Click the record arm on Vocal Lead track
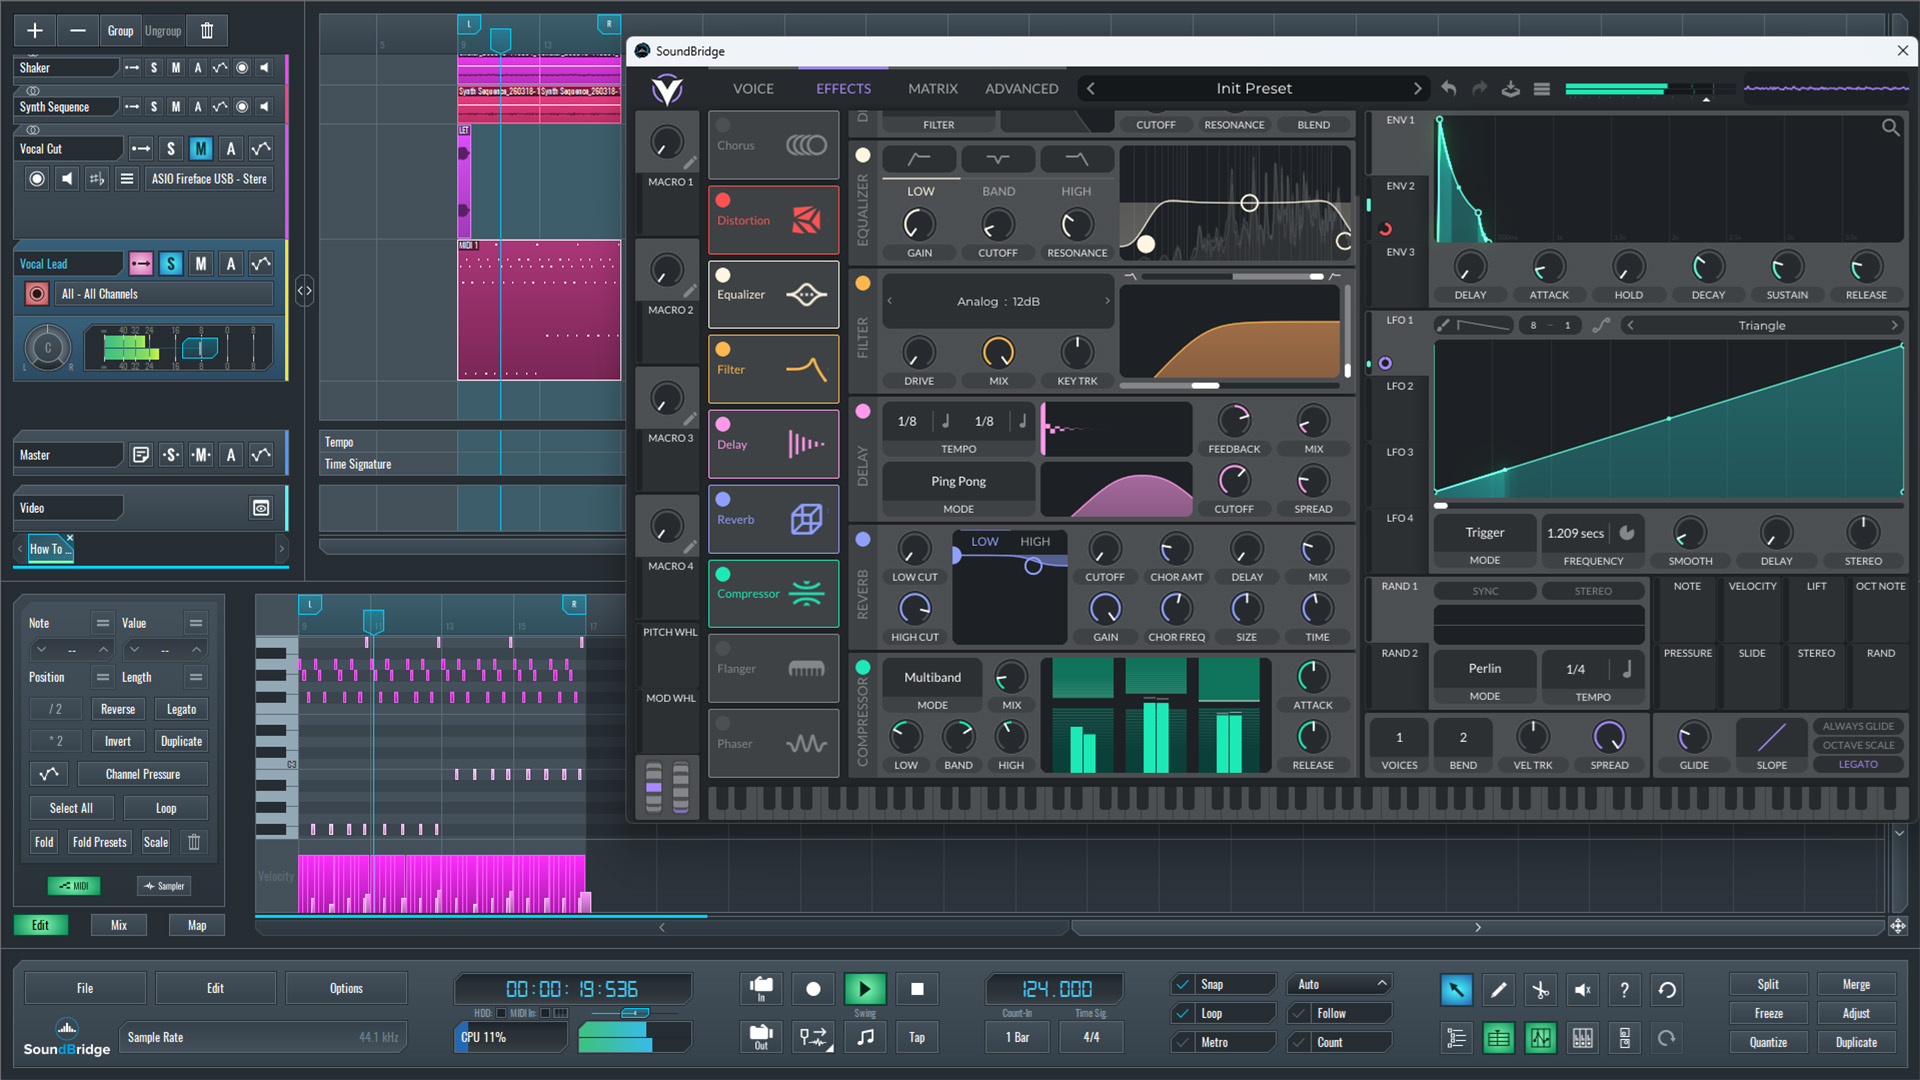The width and height of the screenshot is (1920, 1080). 37,294
